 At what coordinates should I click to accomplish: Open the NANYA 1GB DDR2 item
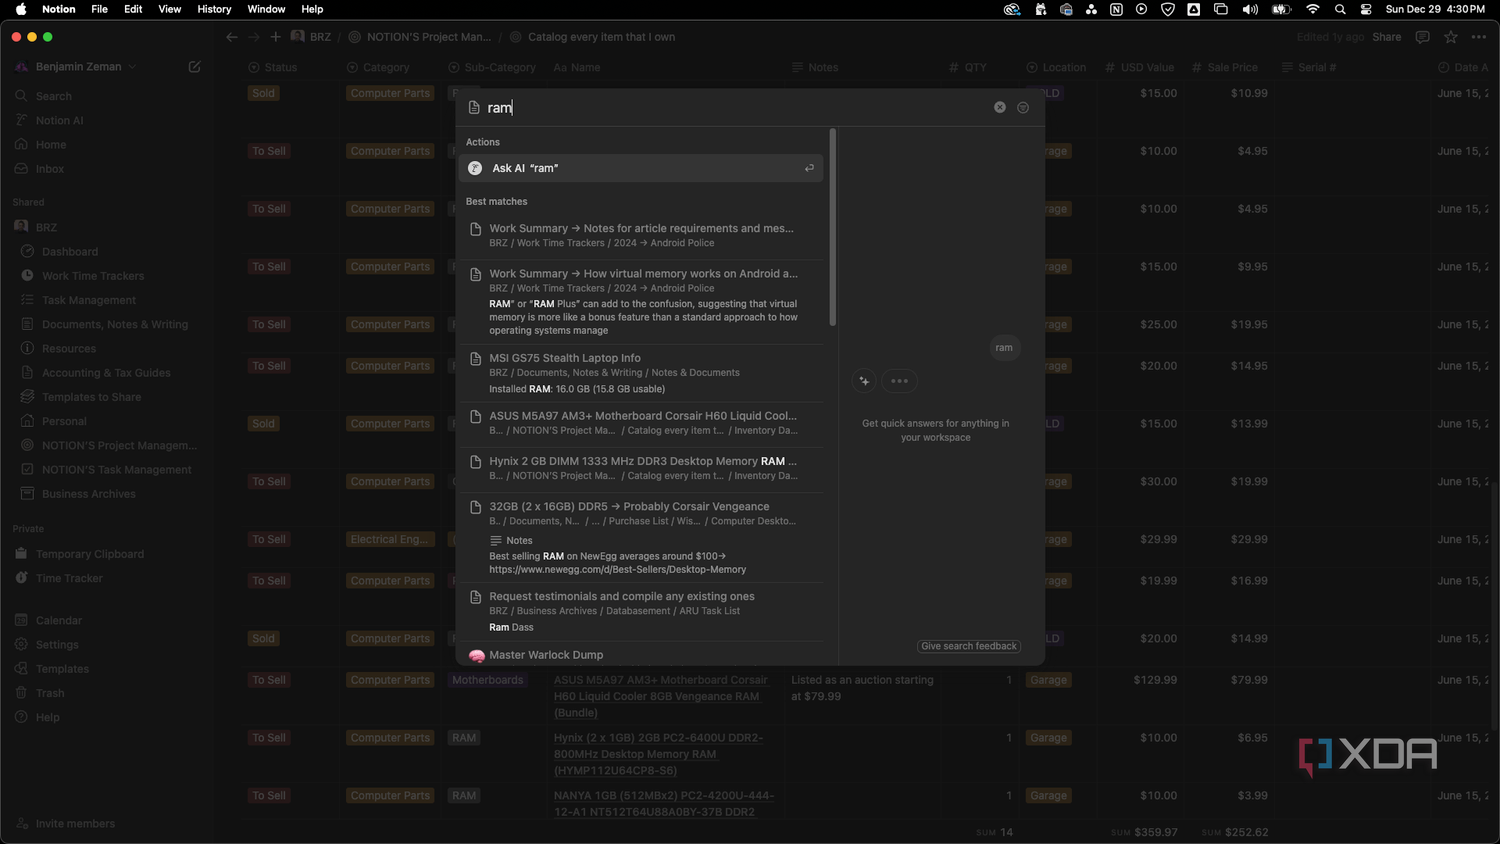click(664, 804)
